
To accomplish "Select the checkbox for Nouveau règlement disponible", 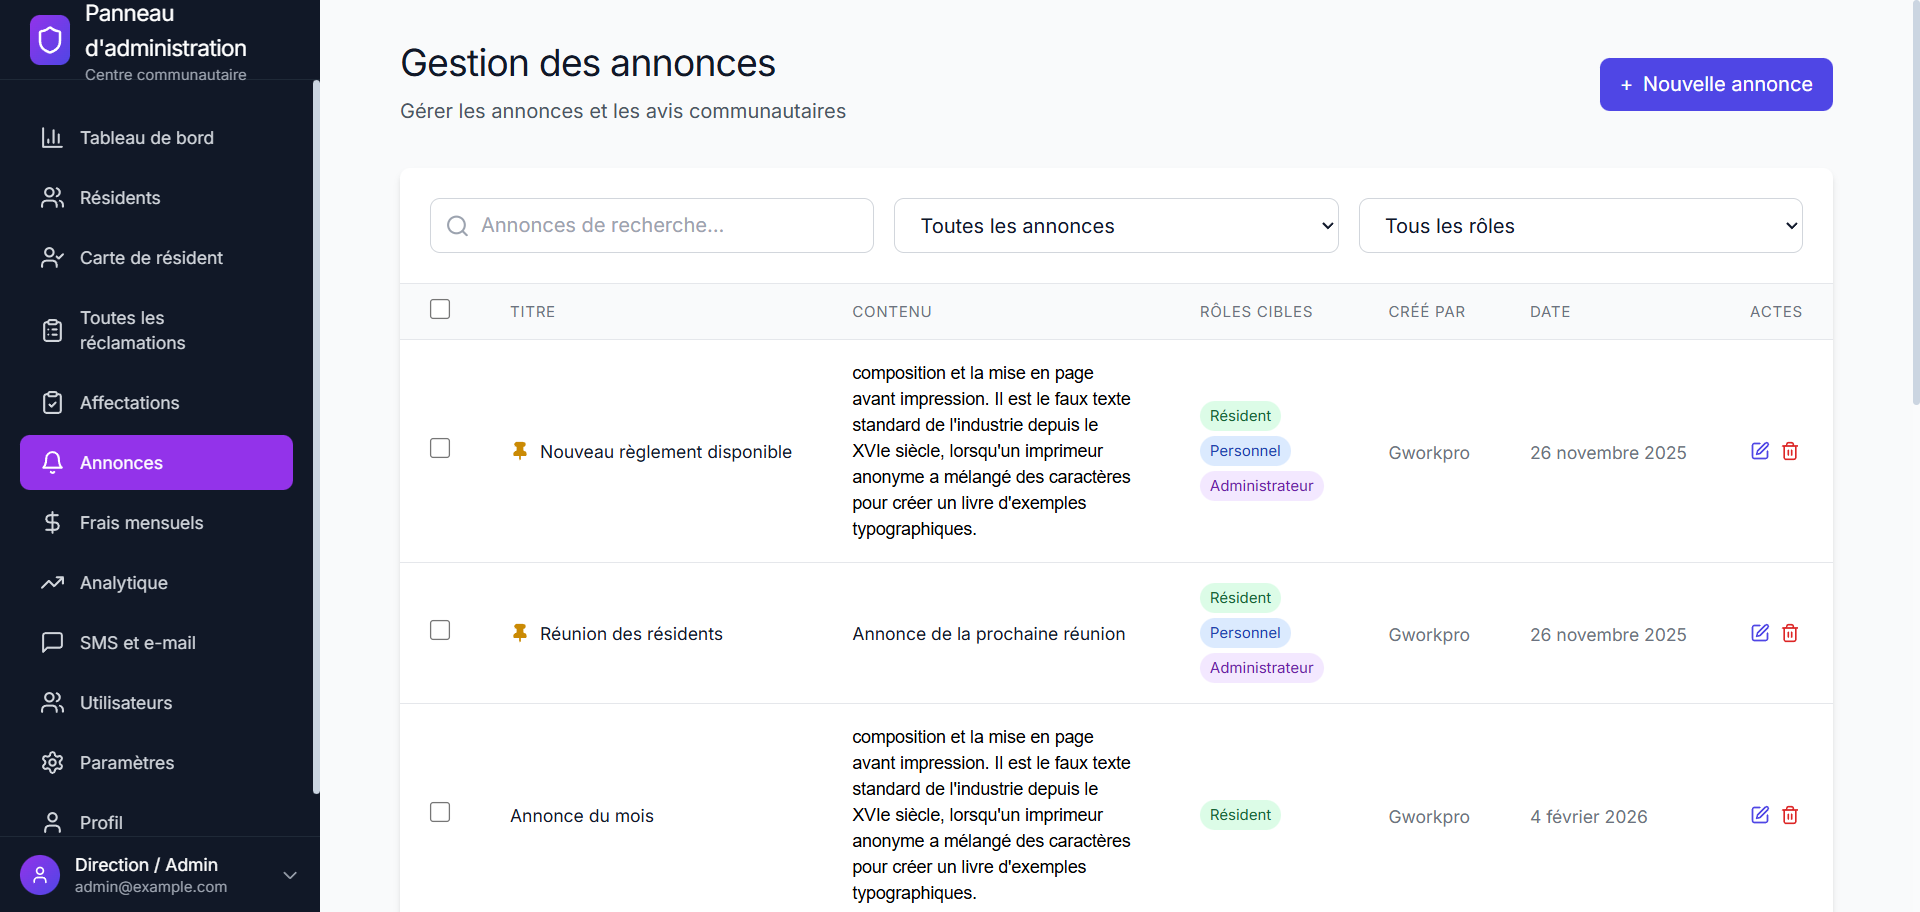I will 440,448.
